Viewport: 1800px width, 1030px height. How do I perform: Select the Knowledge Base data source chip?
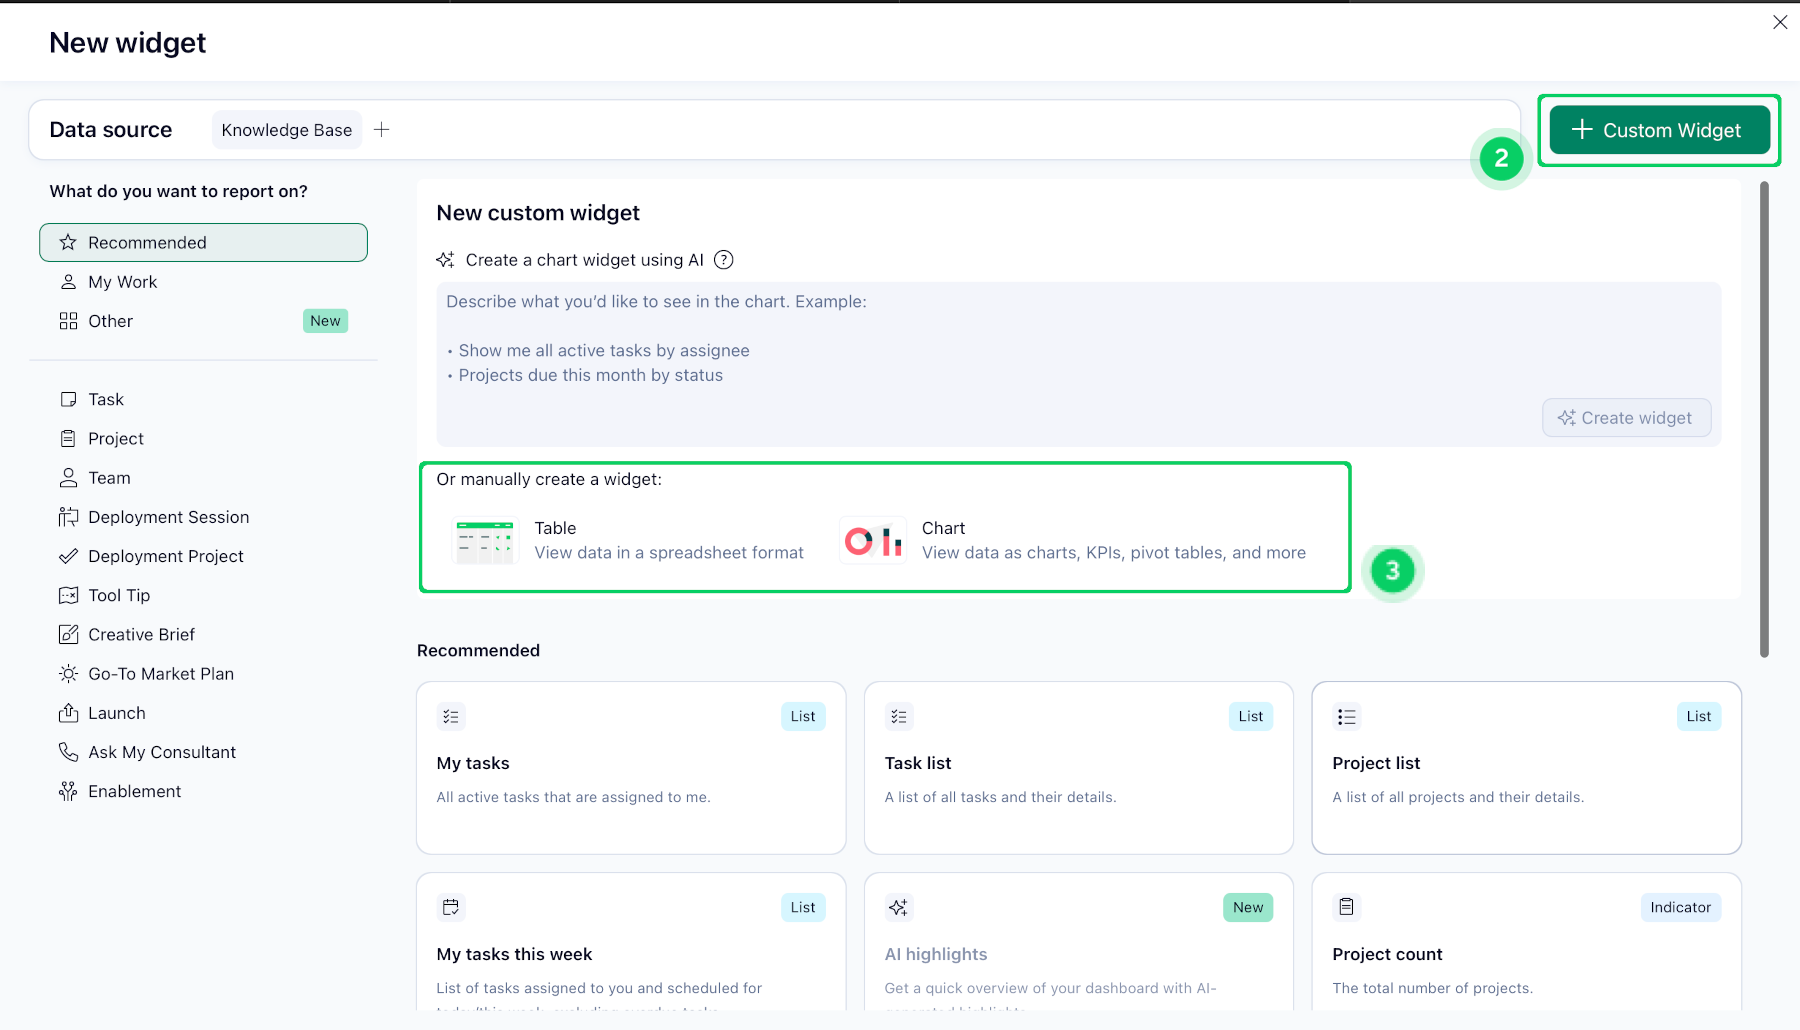point(287,130)
